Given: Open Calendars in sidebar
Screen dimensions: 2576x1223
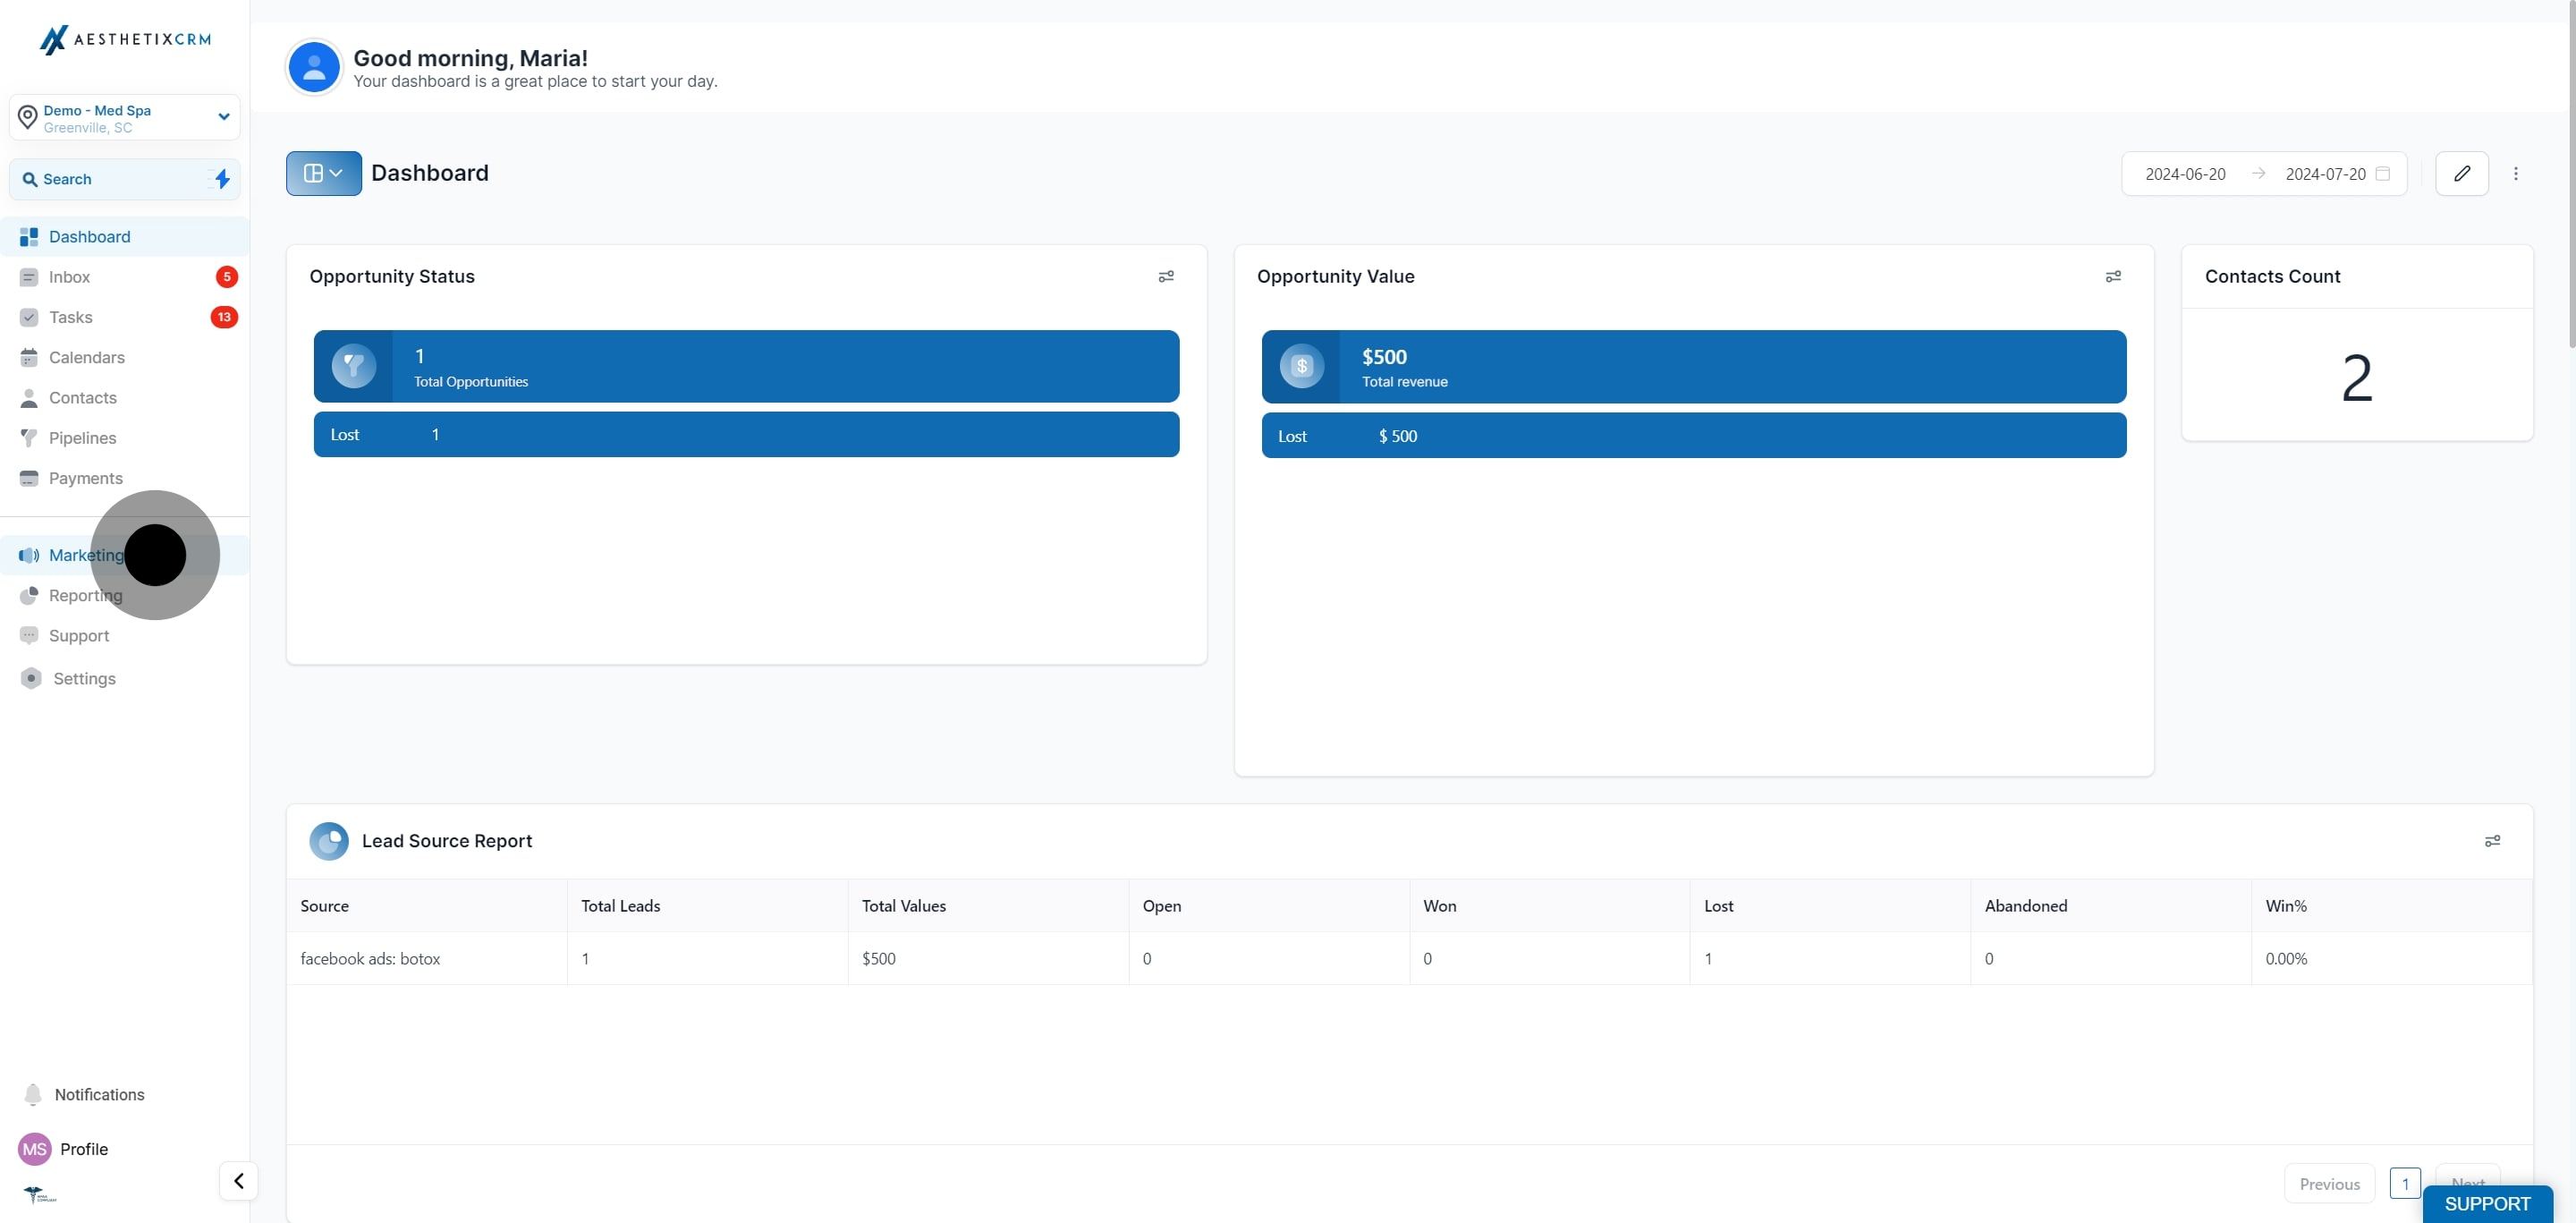Looking at the screenshot, I should (125, 358).
